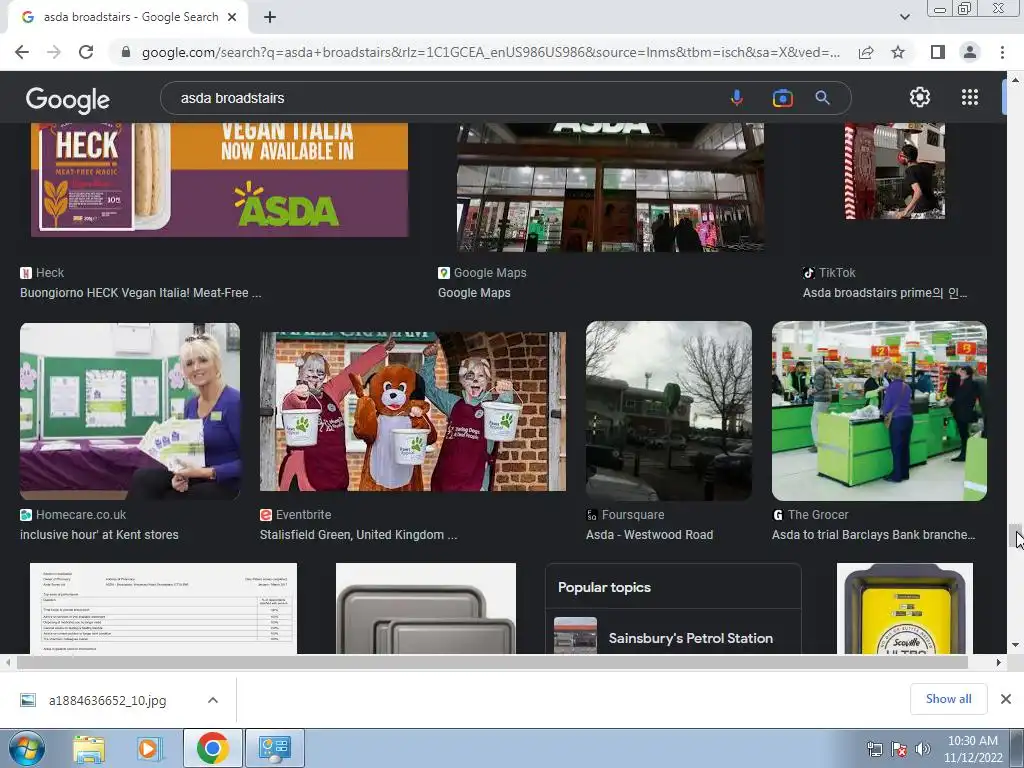1024x768 pixels.
Task: Open the baking trays image thumbnail
Action: [426, 609]
